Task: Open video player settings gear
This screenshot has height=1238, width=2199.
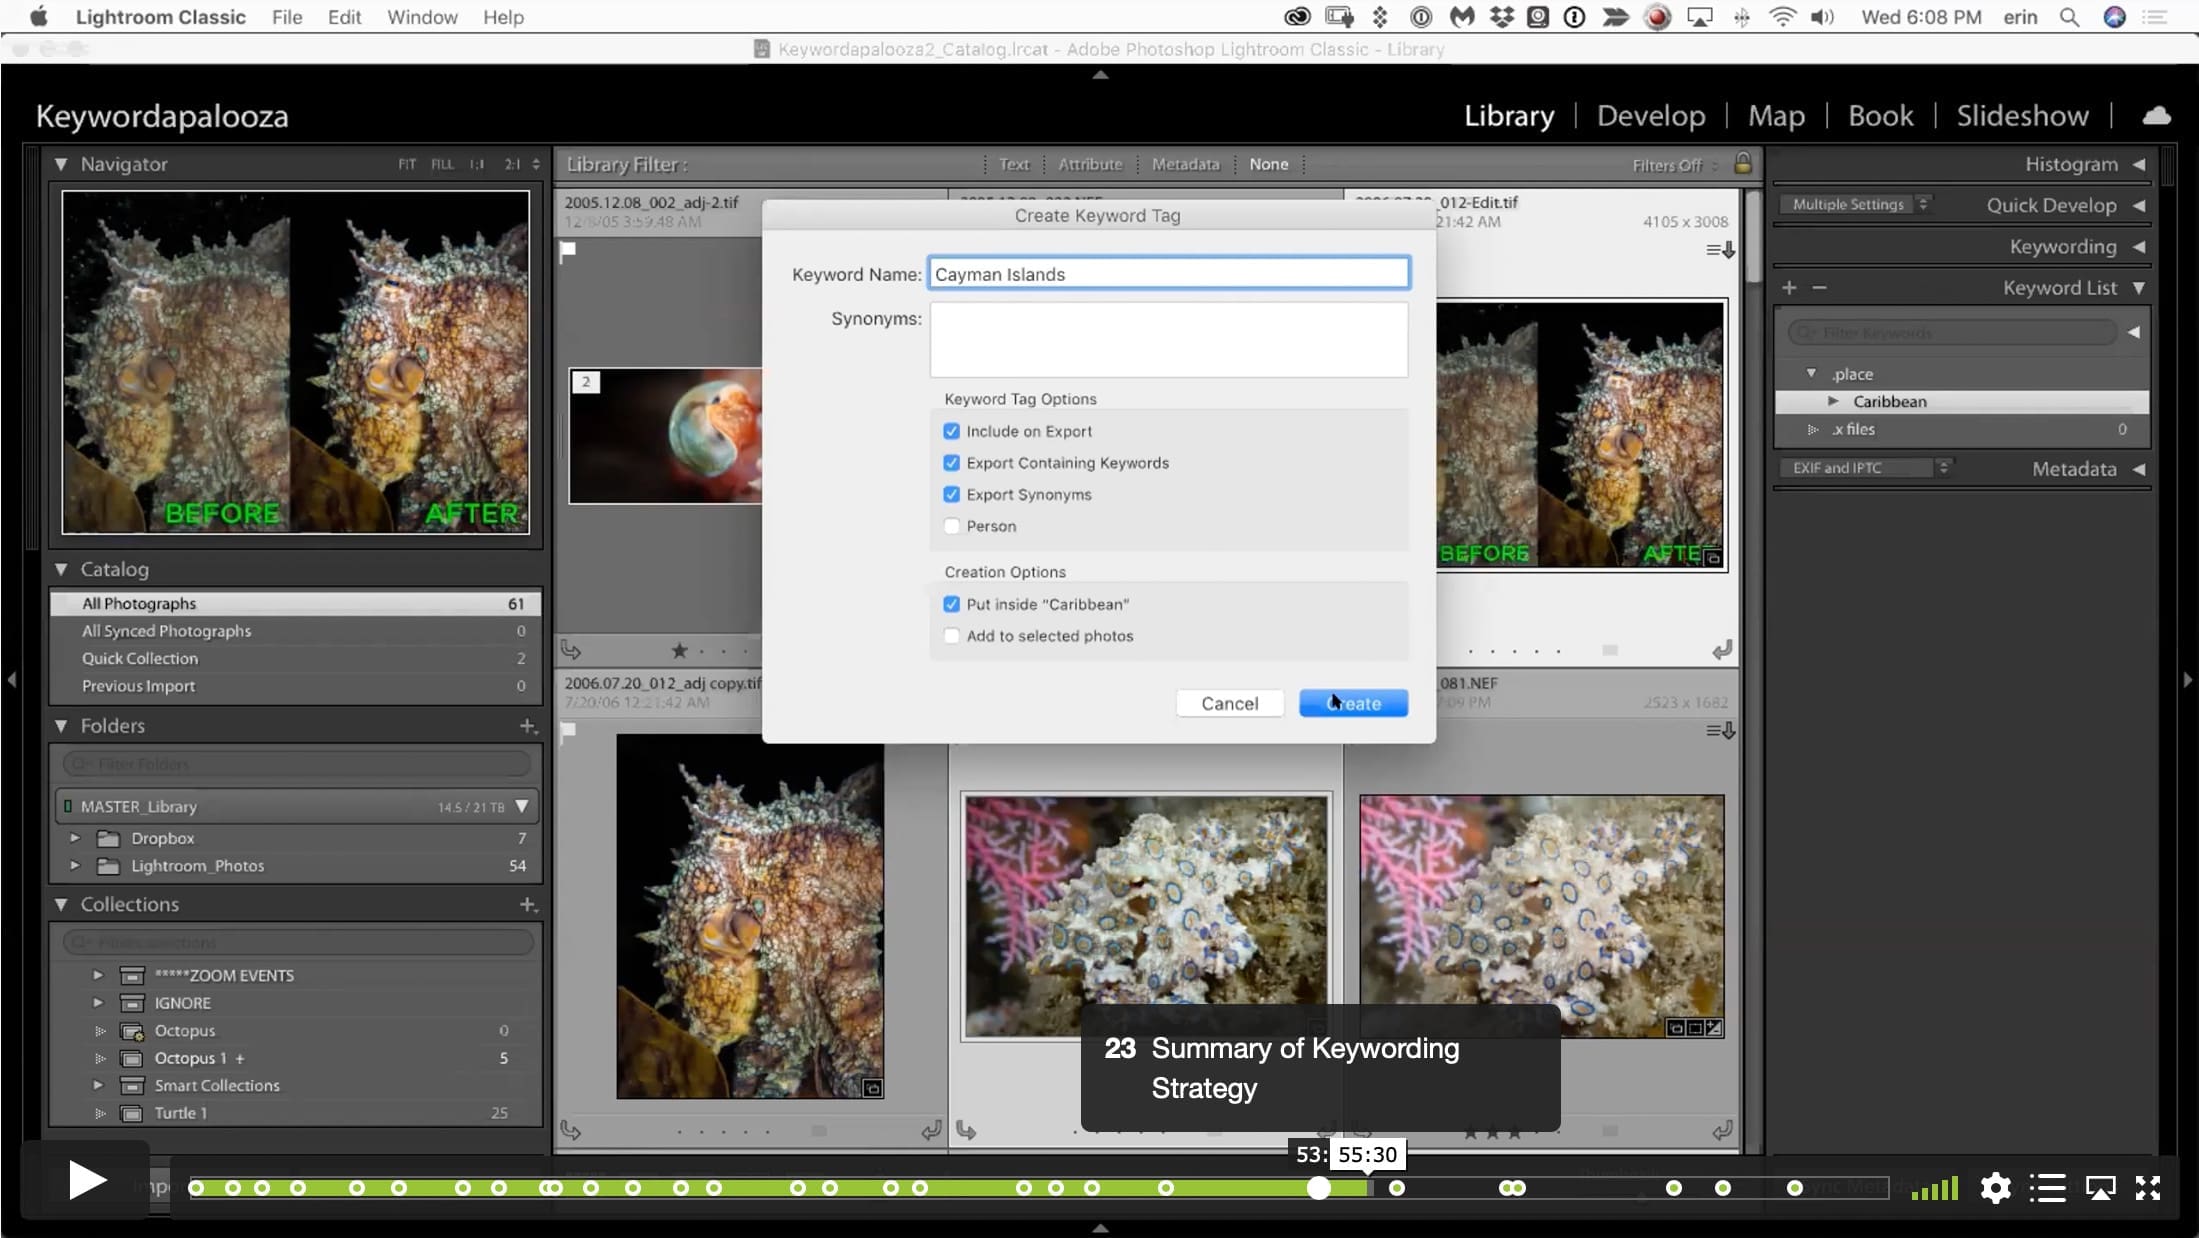Action: (x=1995, y=1188)
